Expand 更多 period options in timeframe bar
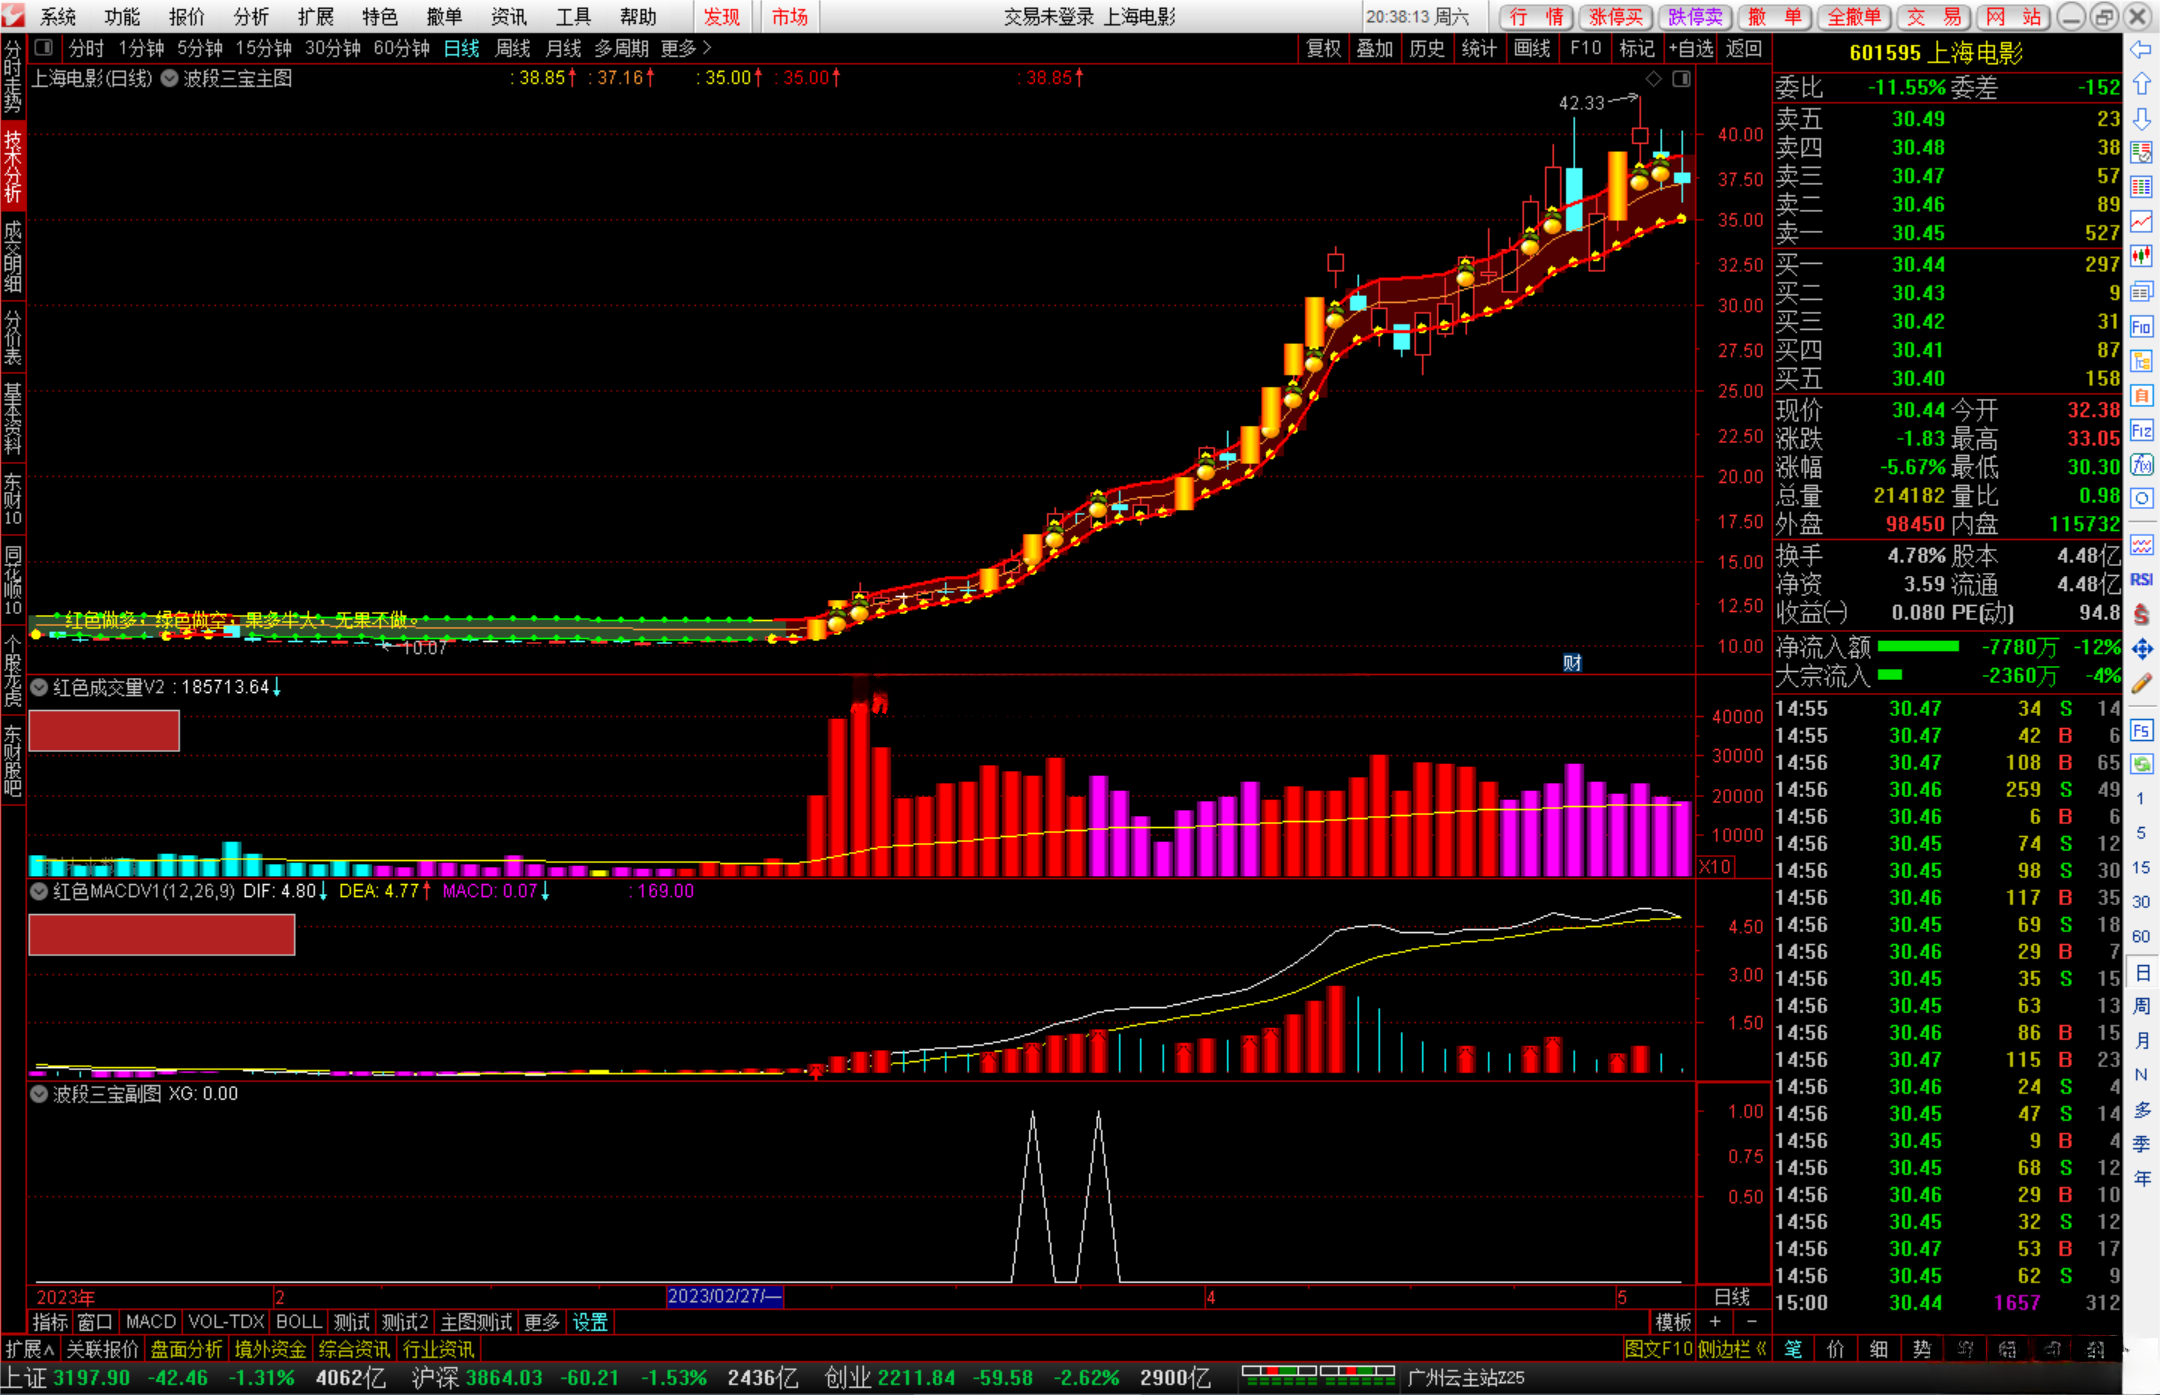 (686, 48)
